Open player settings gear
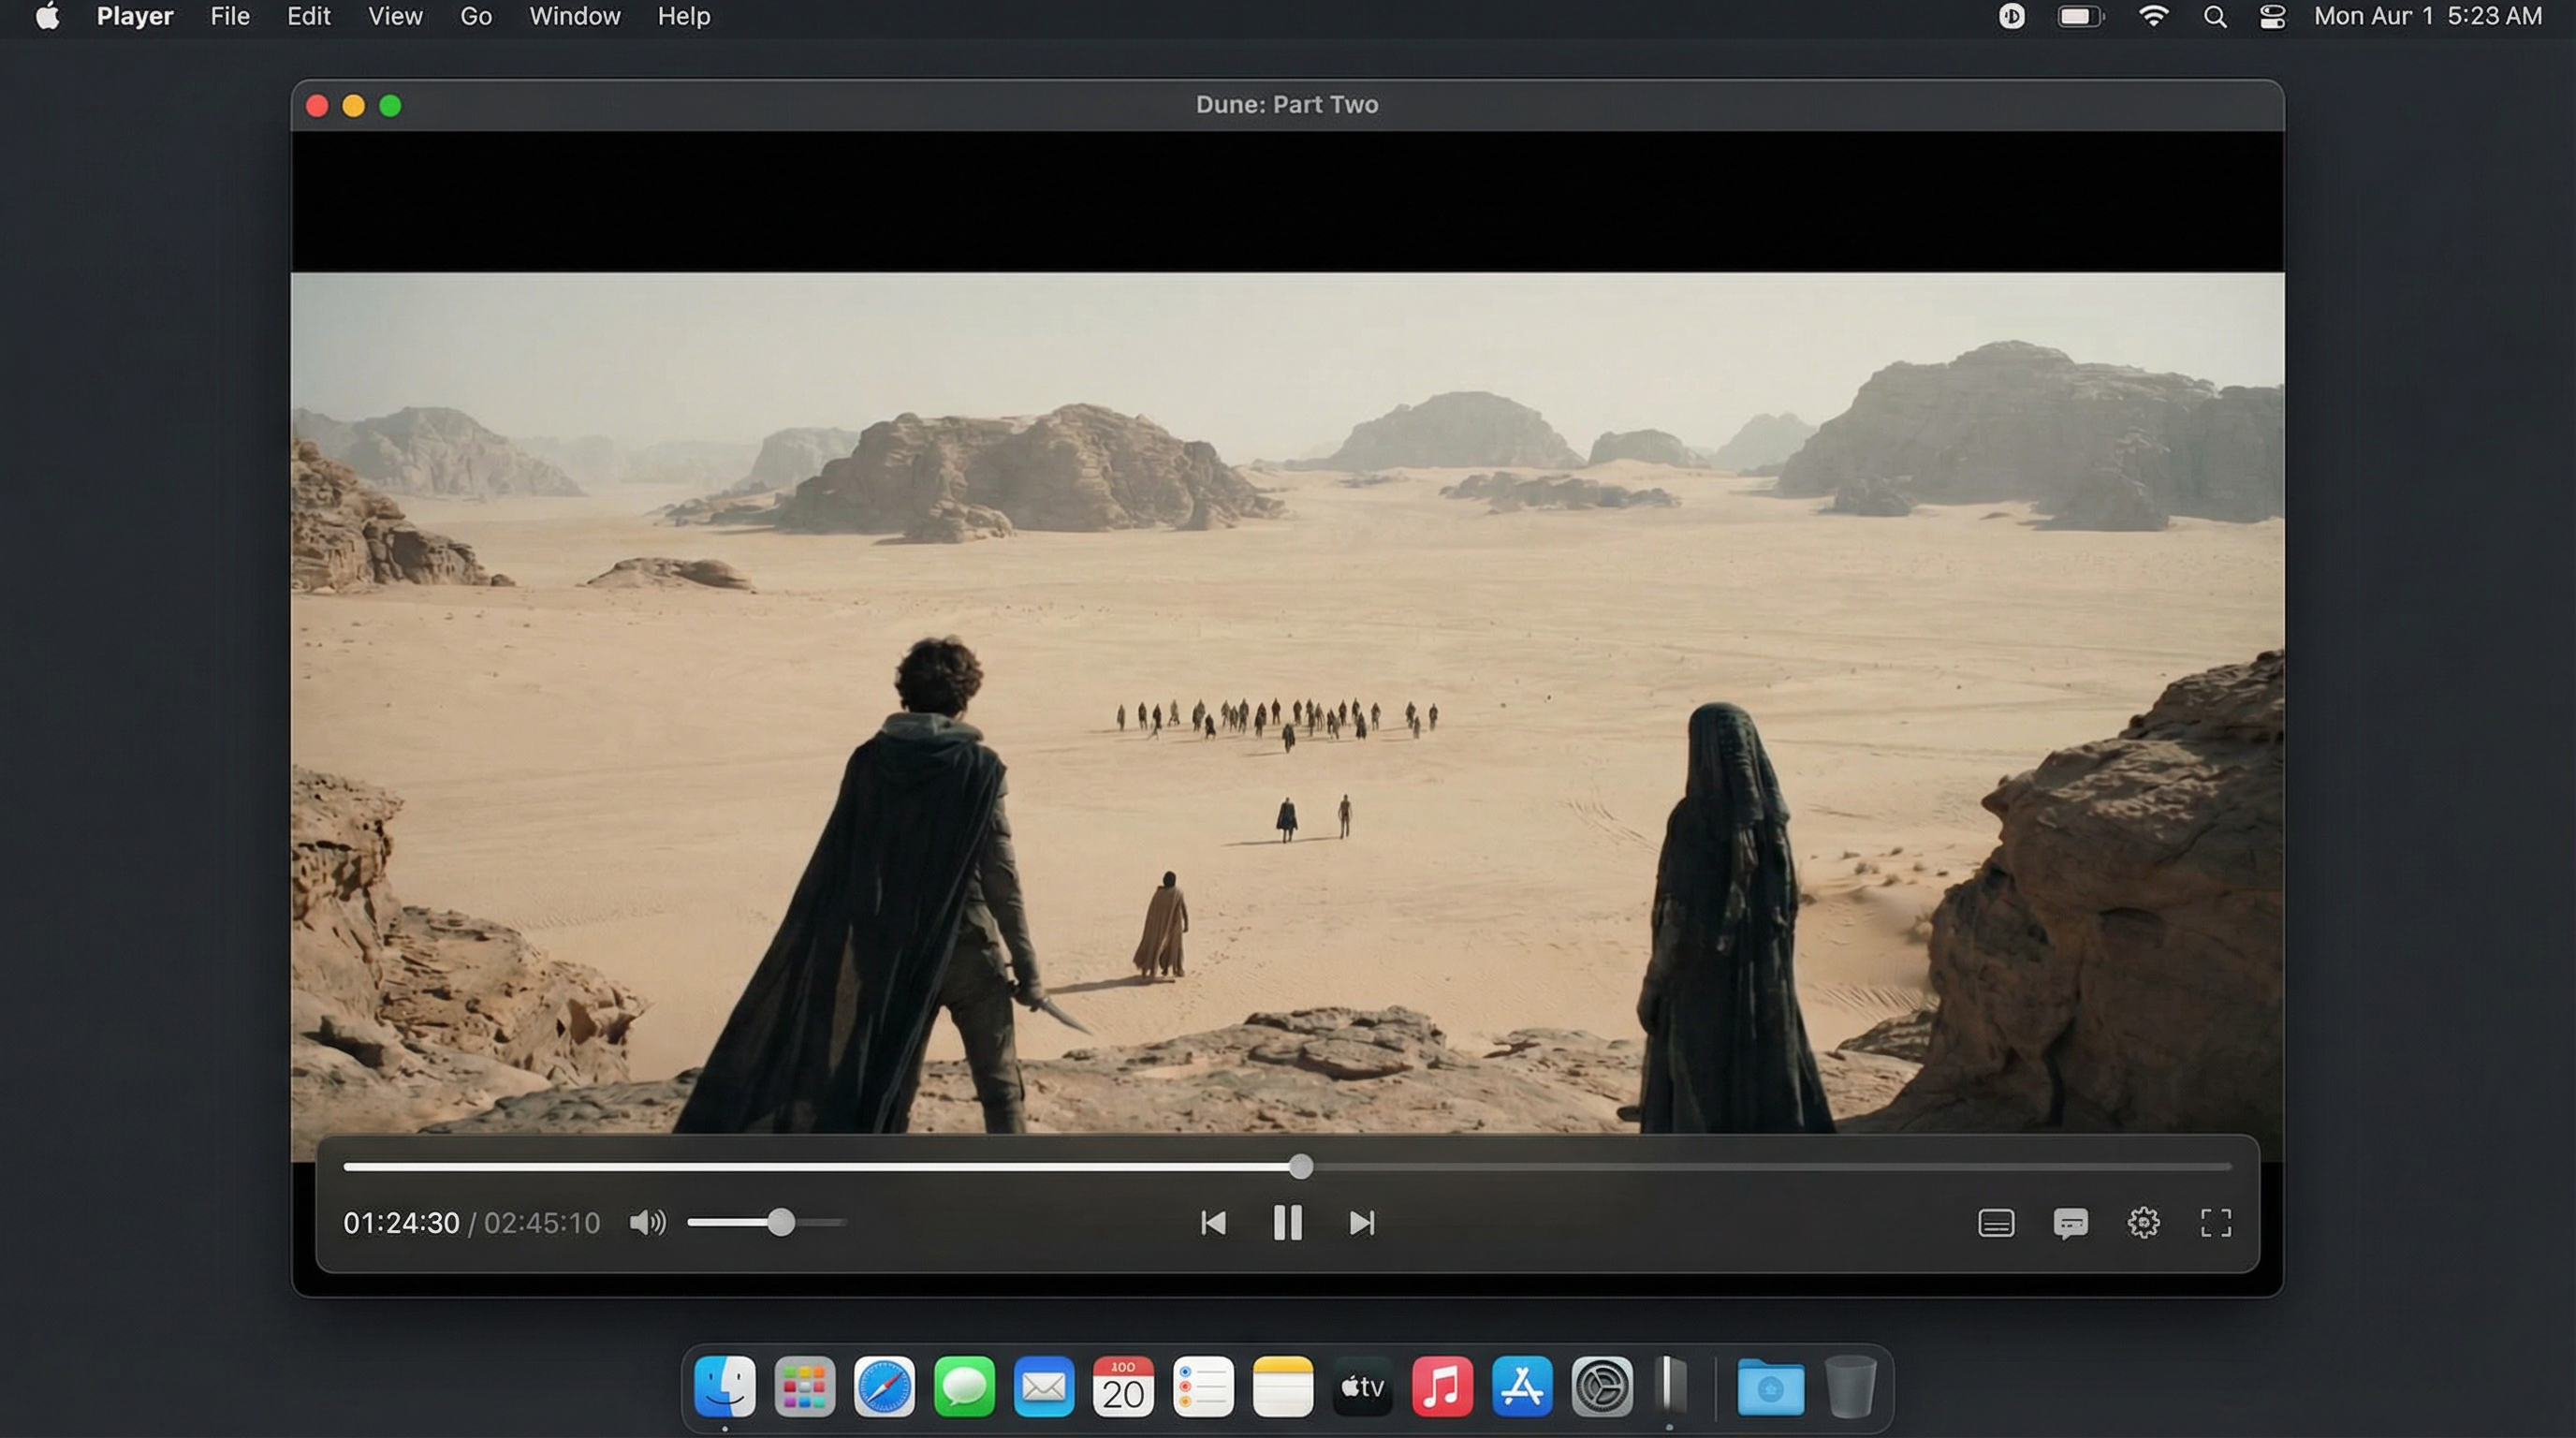This screenshot has height=1438, width=2576. [2143, 1222]
